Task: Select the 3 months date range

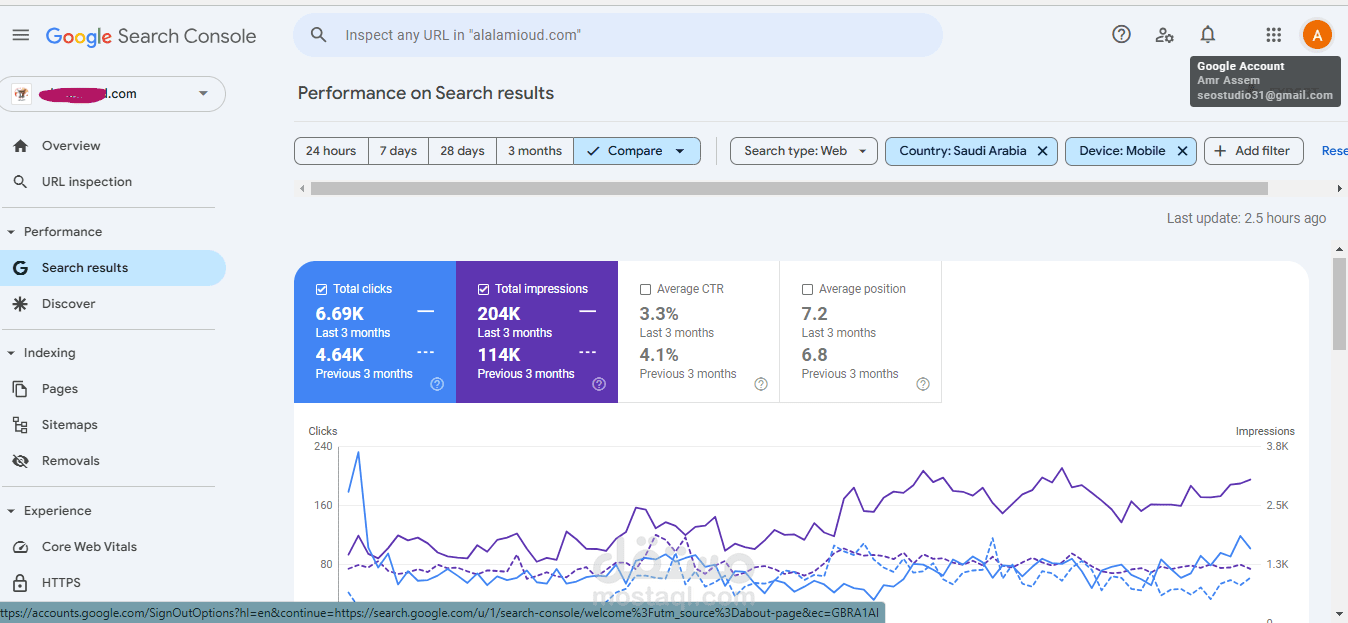Action: 535,151
